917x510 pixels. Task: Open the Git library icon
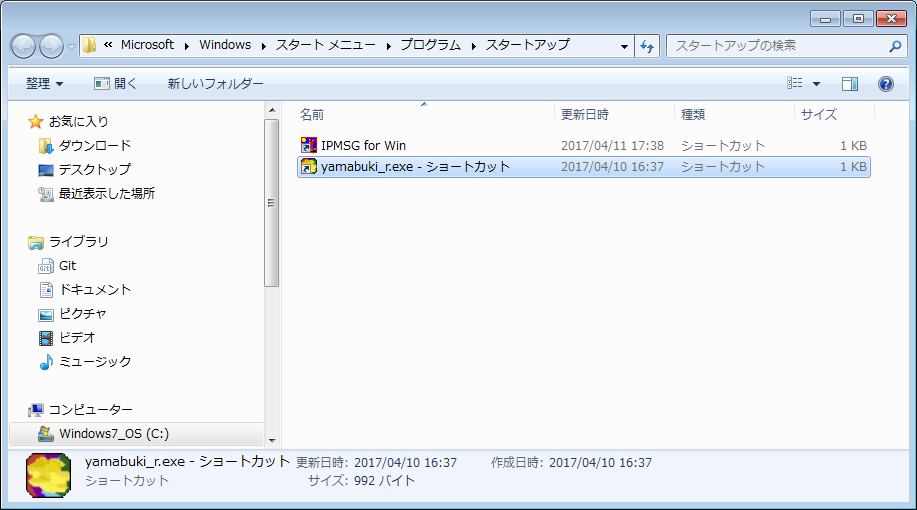coord(45,266)
